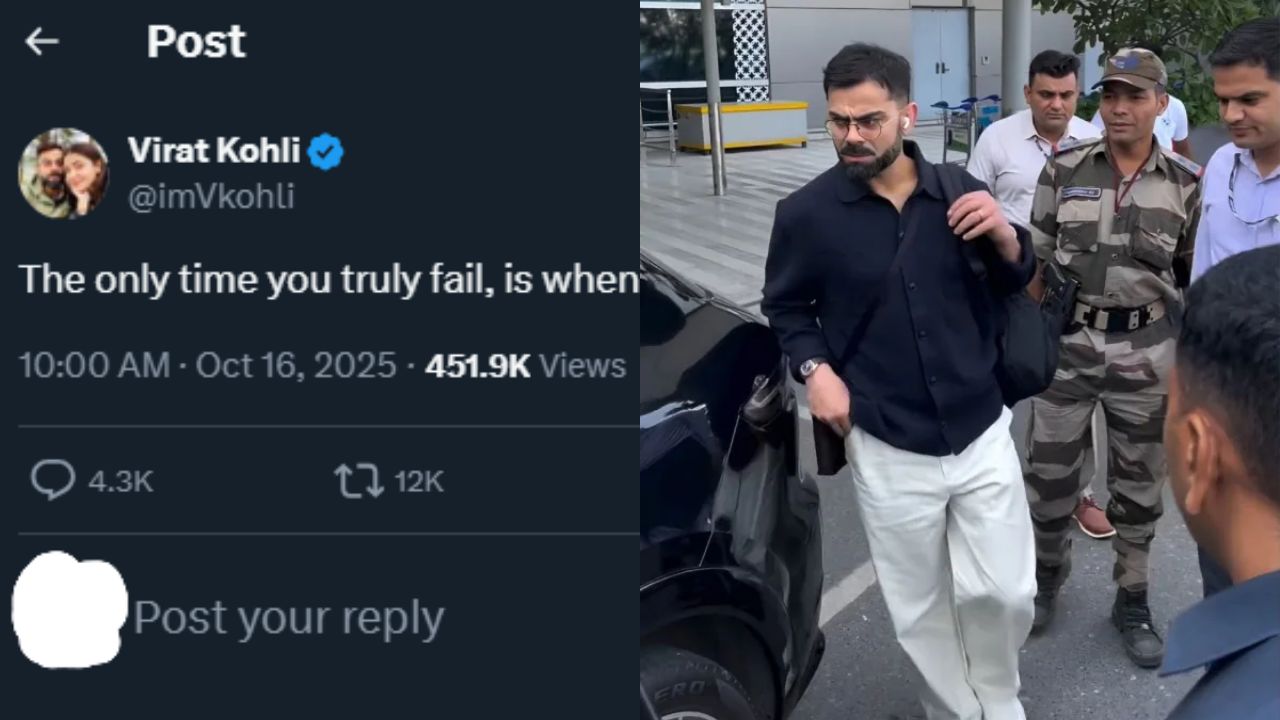Click the reply speech bubble icon
This screenshot has width=1280, height=720.
tap(52, 480)
